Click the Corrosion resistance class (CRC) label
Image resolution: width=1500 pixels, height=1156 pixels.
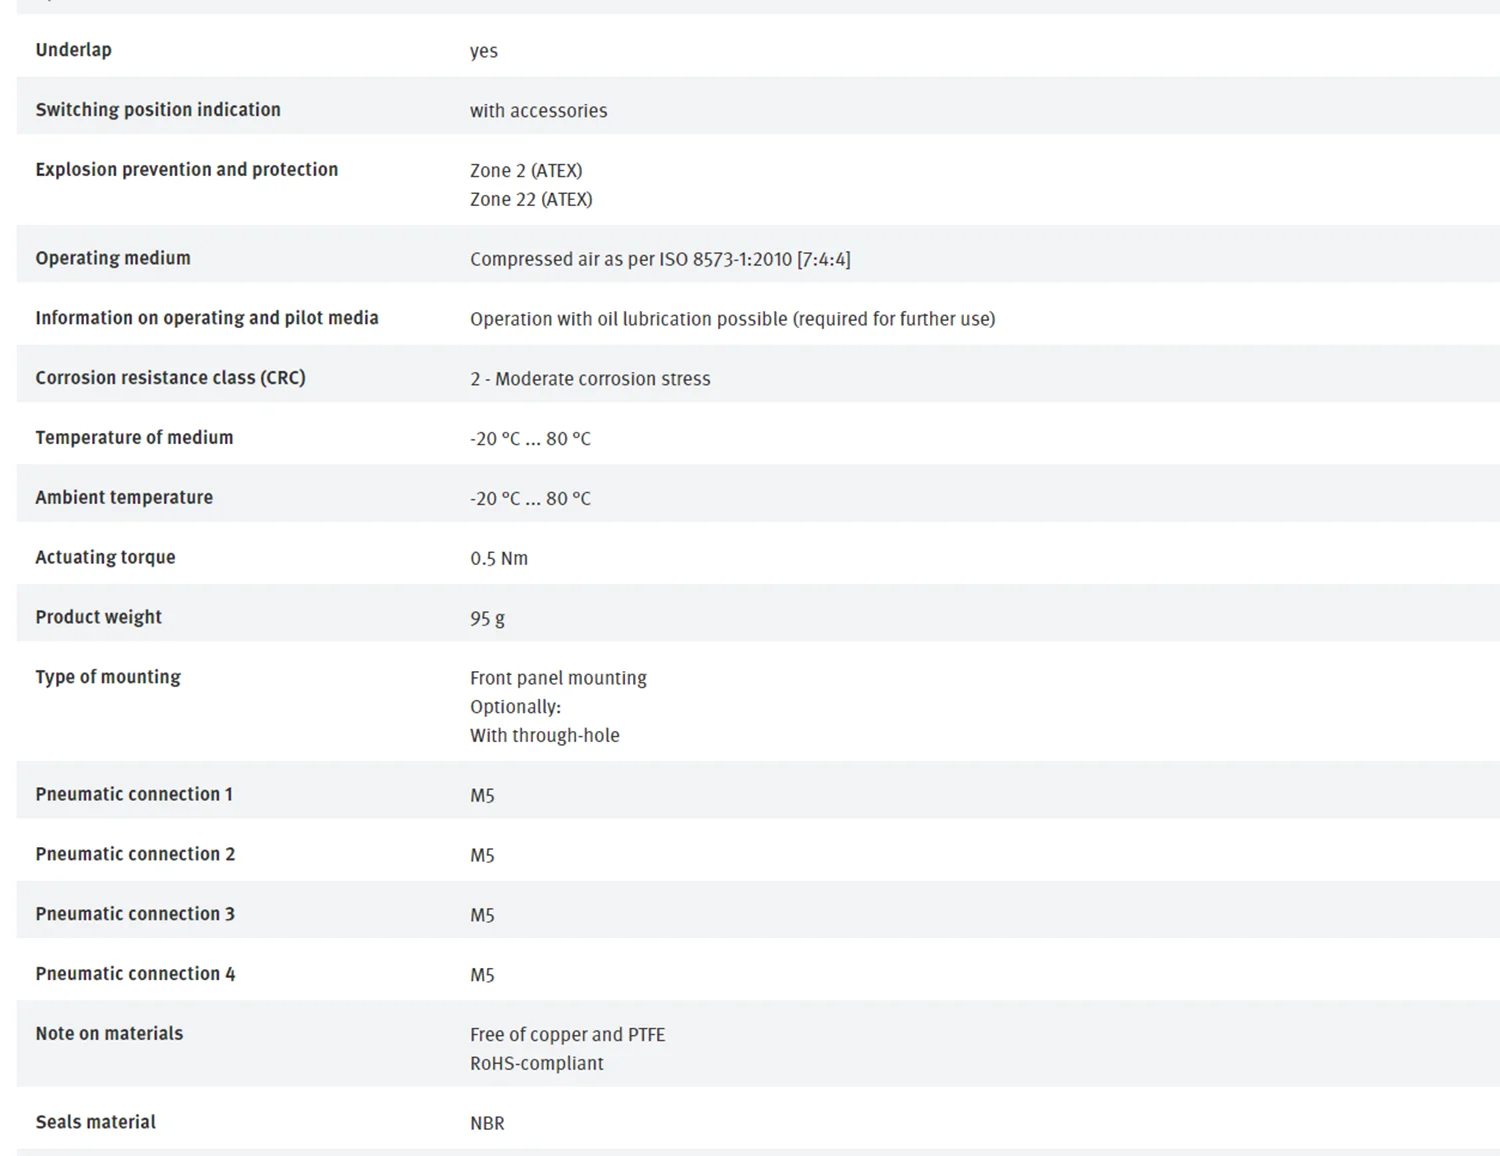pos(170,378)
